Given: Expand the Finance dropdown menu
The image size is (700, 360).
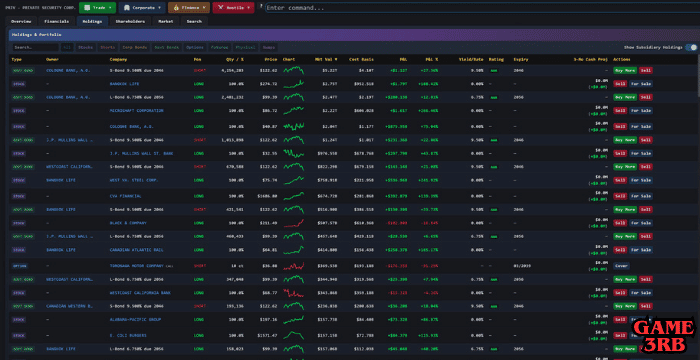Looking at the screenshot, I should click(x=189, y=8).
